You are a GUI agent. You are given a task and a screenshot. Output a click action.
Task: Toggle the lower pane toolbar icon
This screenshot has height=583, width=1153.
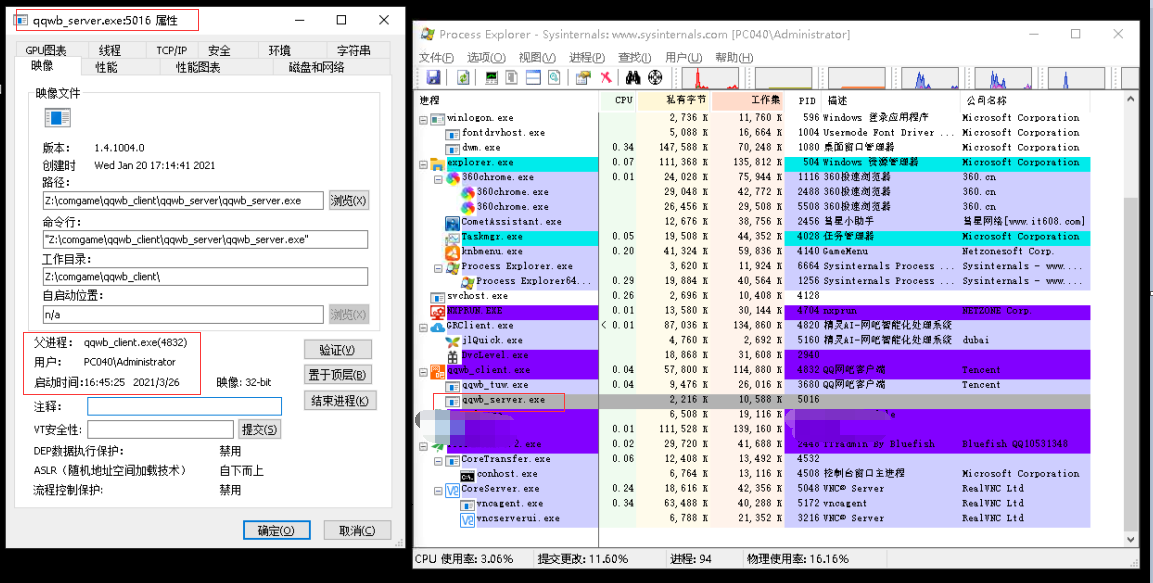click(x=533, y=77)
